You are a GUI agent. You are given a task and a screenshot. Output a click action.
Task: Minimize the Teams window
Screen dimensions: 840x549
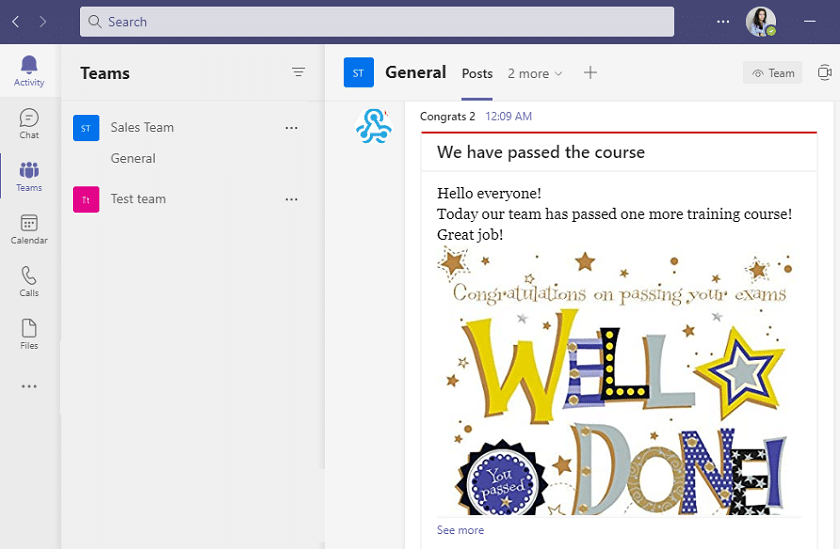pyautogui.click(x=809, y=21)
